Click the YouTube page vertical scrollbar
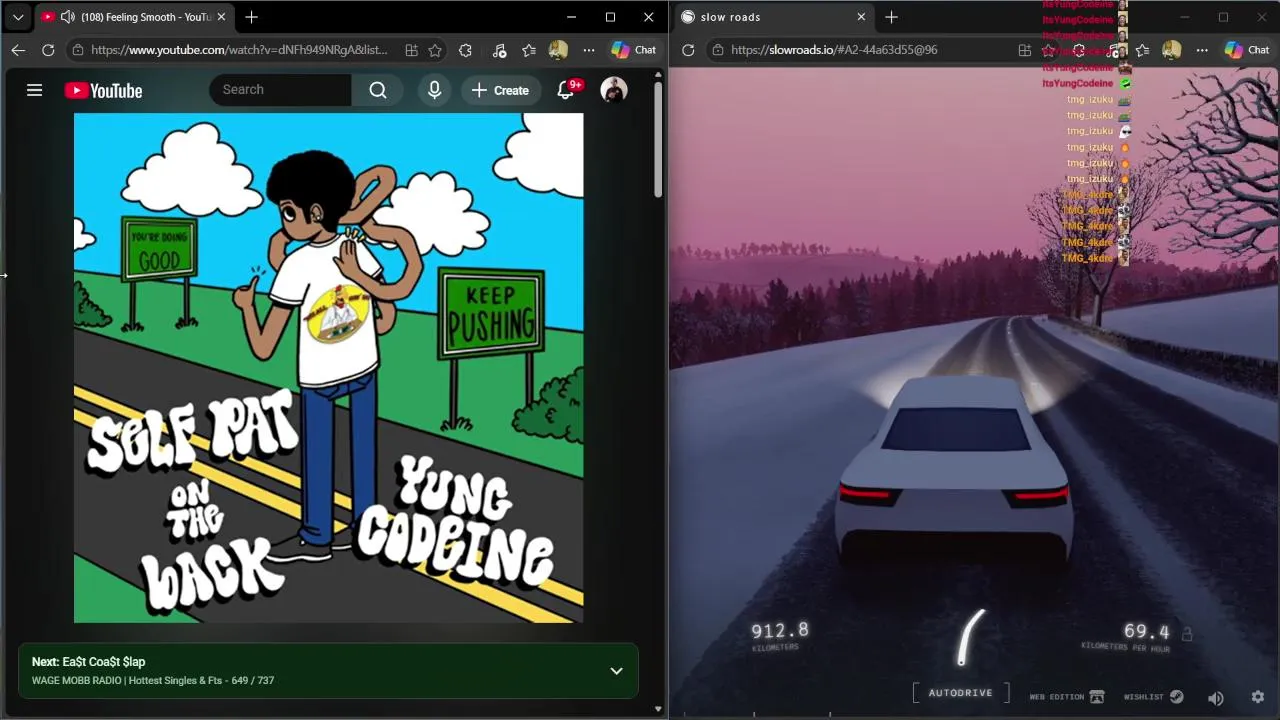Screen dimensions: 1280x720 658,140
